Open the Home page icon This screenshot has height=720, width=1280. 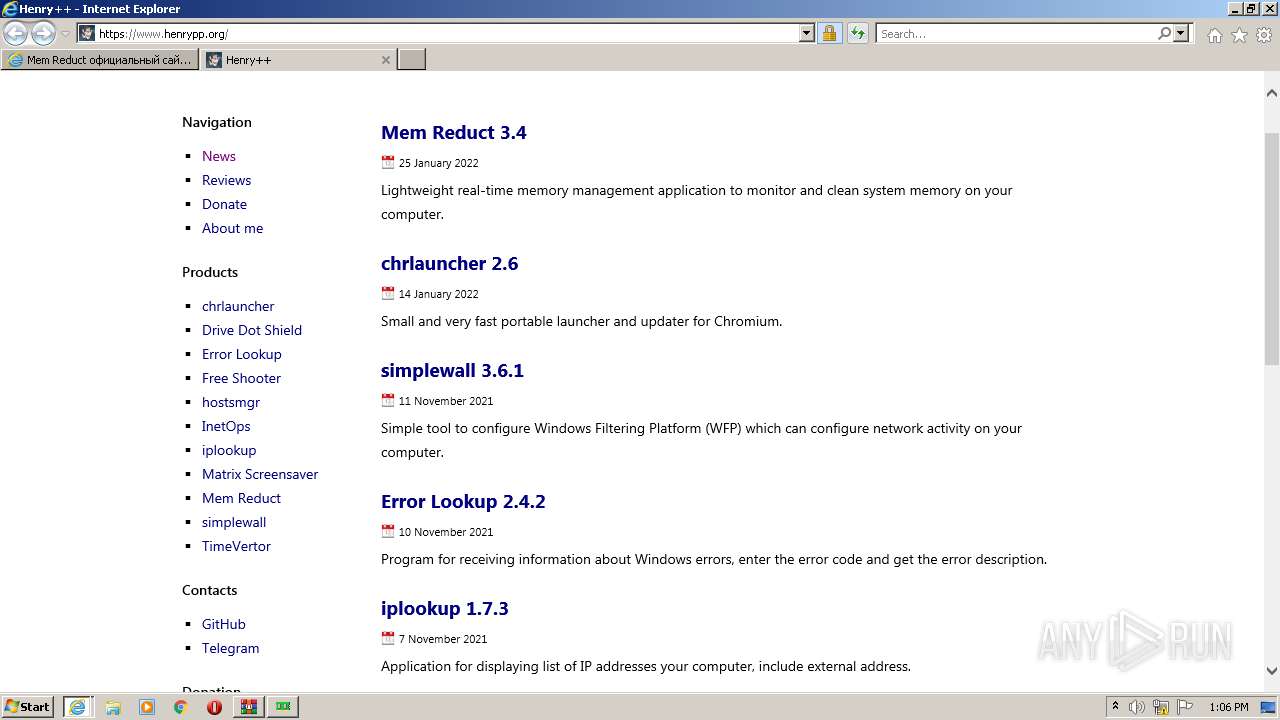[x=1214, y=35]
